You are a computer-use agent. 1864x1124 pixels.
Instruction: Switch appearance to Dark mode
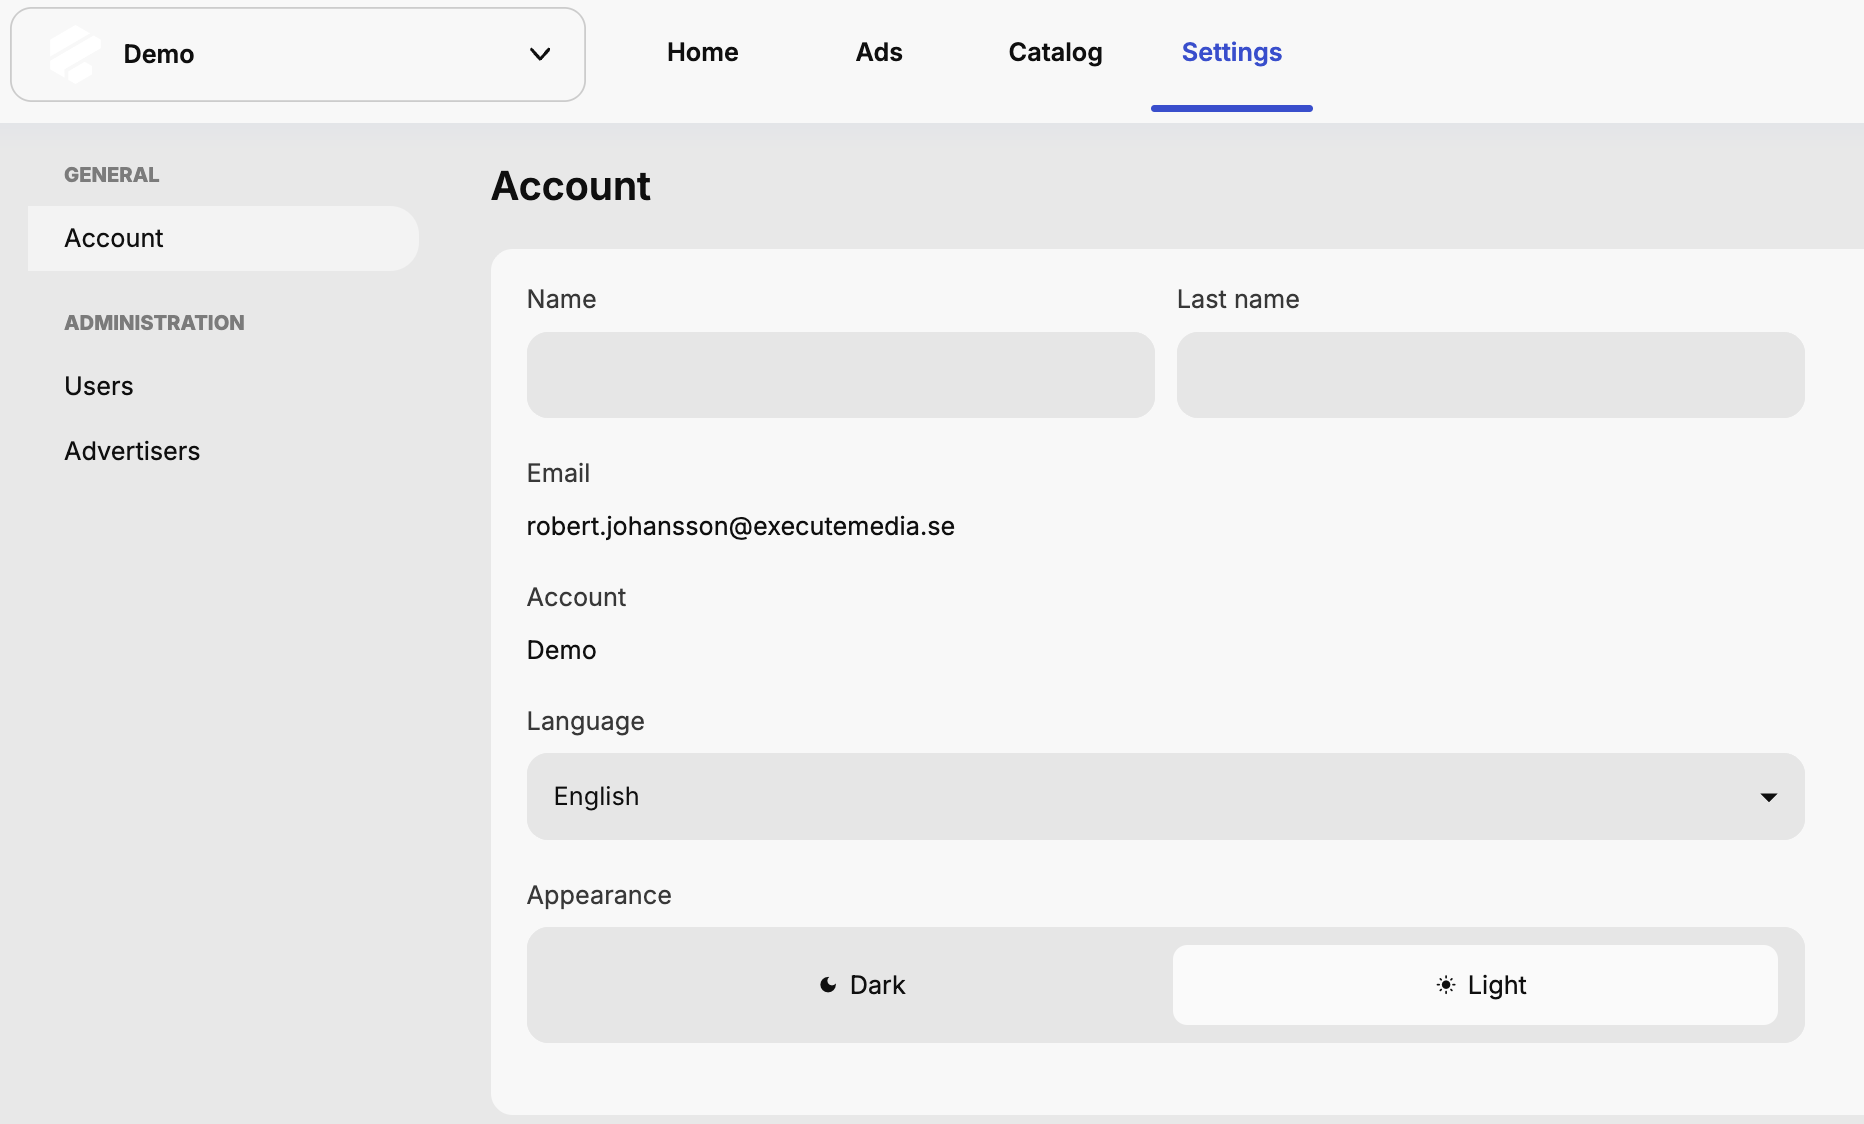[862, 985]
